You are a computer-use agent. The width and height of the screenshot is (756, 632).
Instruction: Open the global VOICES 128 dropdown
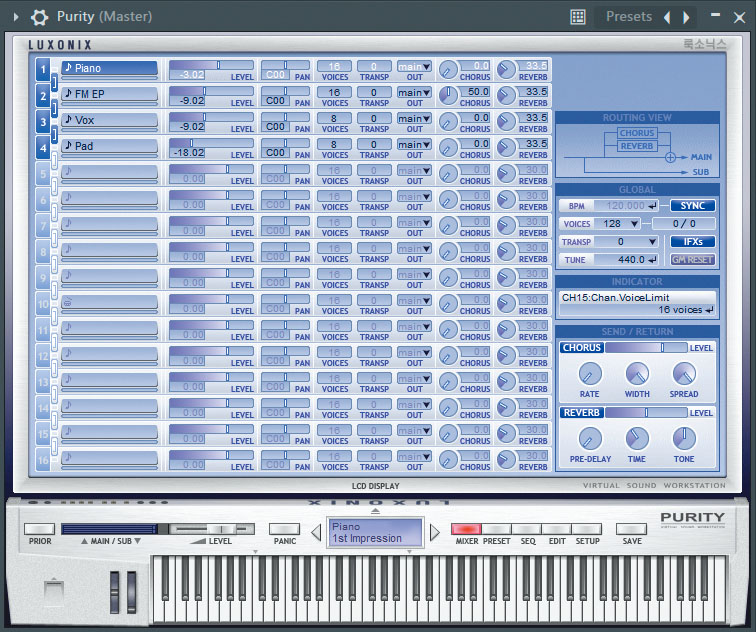[x=618, y=224]
